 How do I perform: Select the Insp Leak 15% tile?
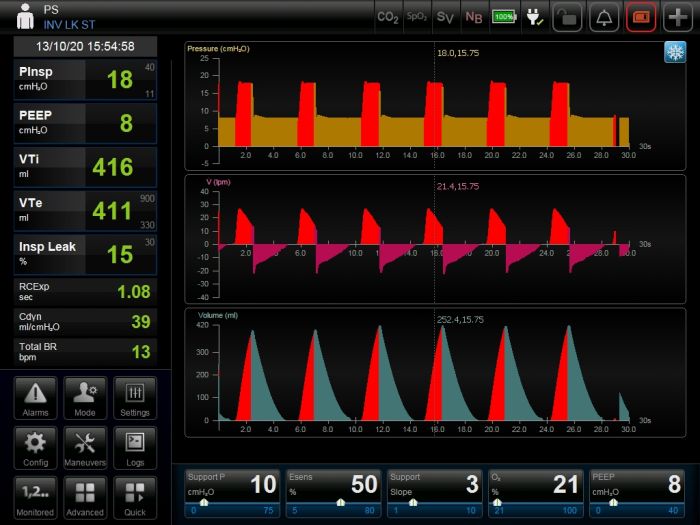point(85,254)
